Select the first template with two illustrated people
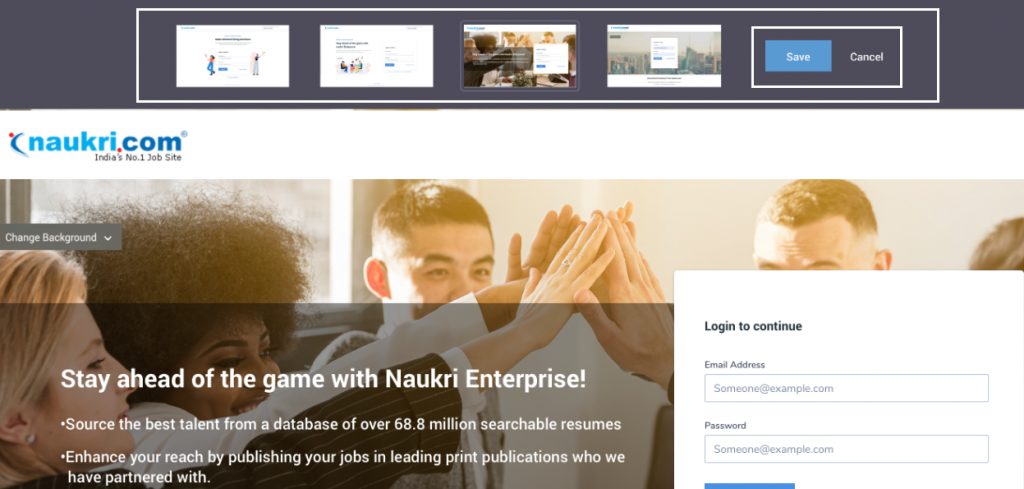 tap(232, 55)
